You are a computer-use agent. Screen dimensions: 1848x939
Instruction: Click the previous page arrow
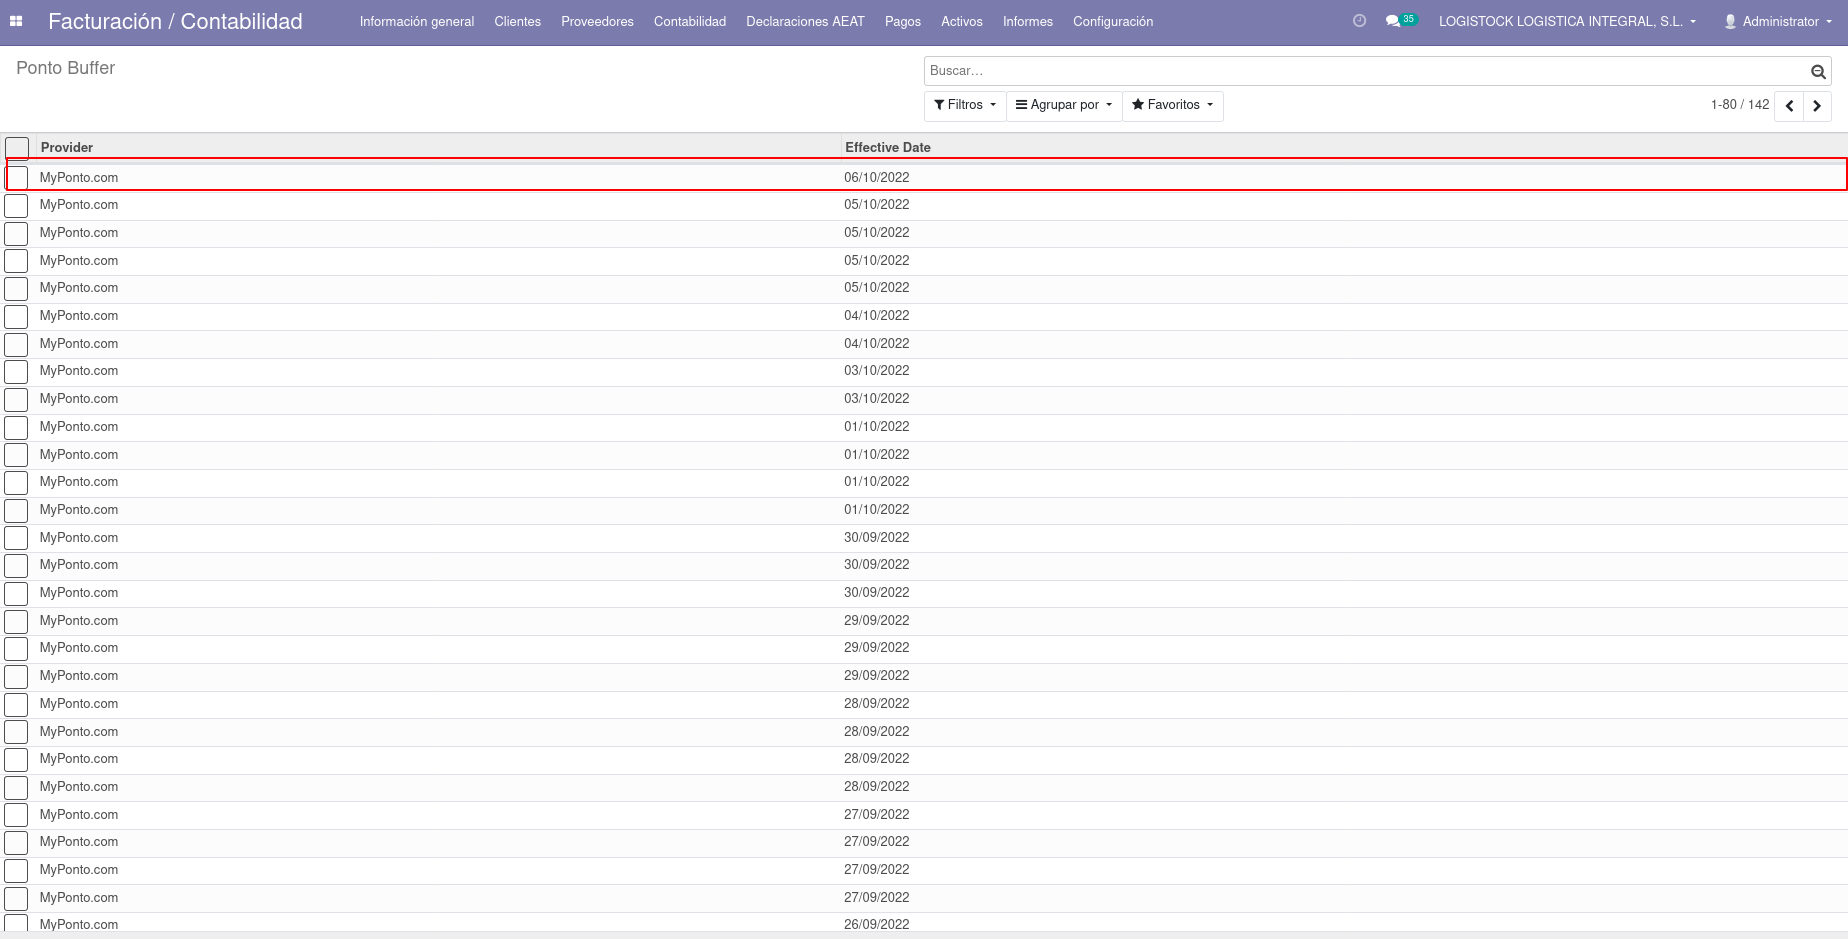pyautogui.click(x=1789, y=105)
